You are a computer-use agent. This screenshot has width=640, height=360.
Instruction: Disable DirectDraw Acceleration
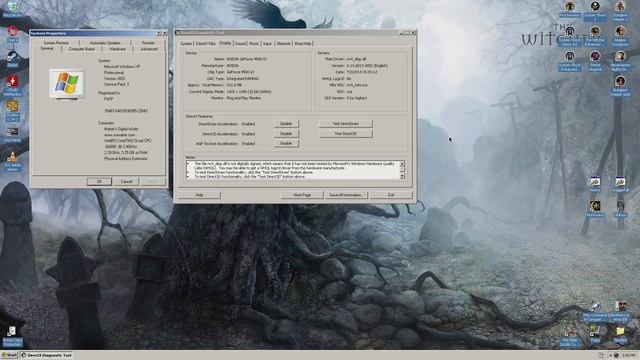click(286, 124)
